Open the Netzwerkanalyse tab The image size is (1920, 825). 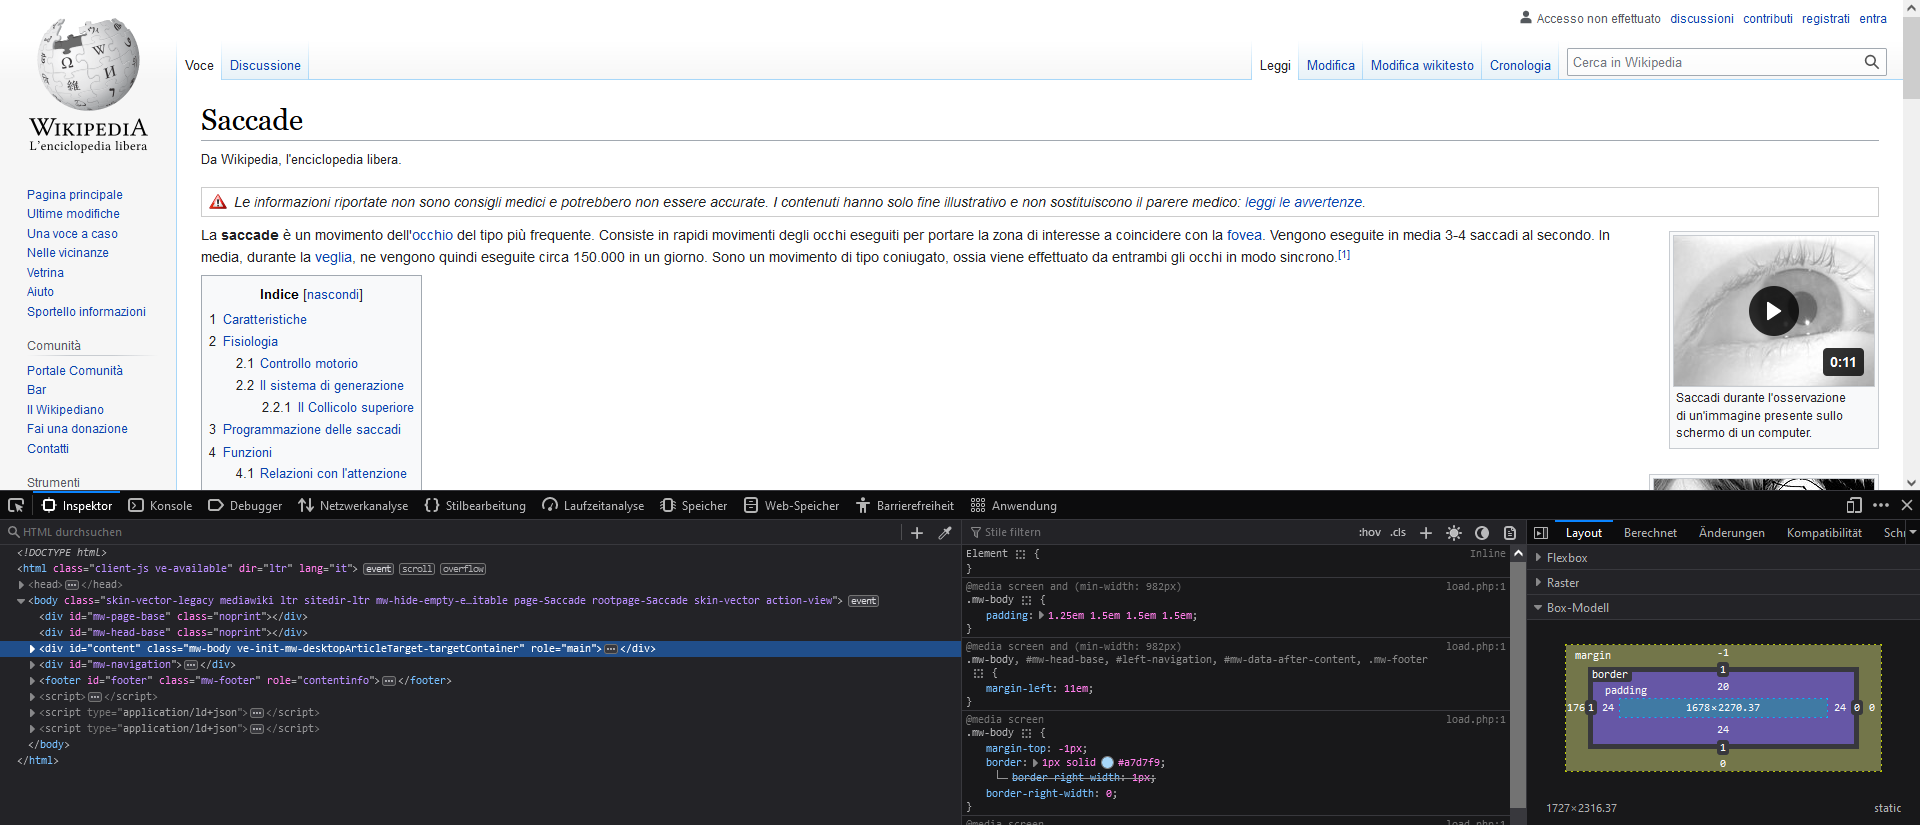pyautogui.click(x=353, y=506)
